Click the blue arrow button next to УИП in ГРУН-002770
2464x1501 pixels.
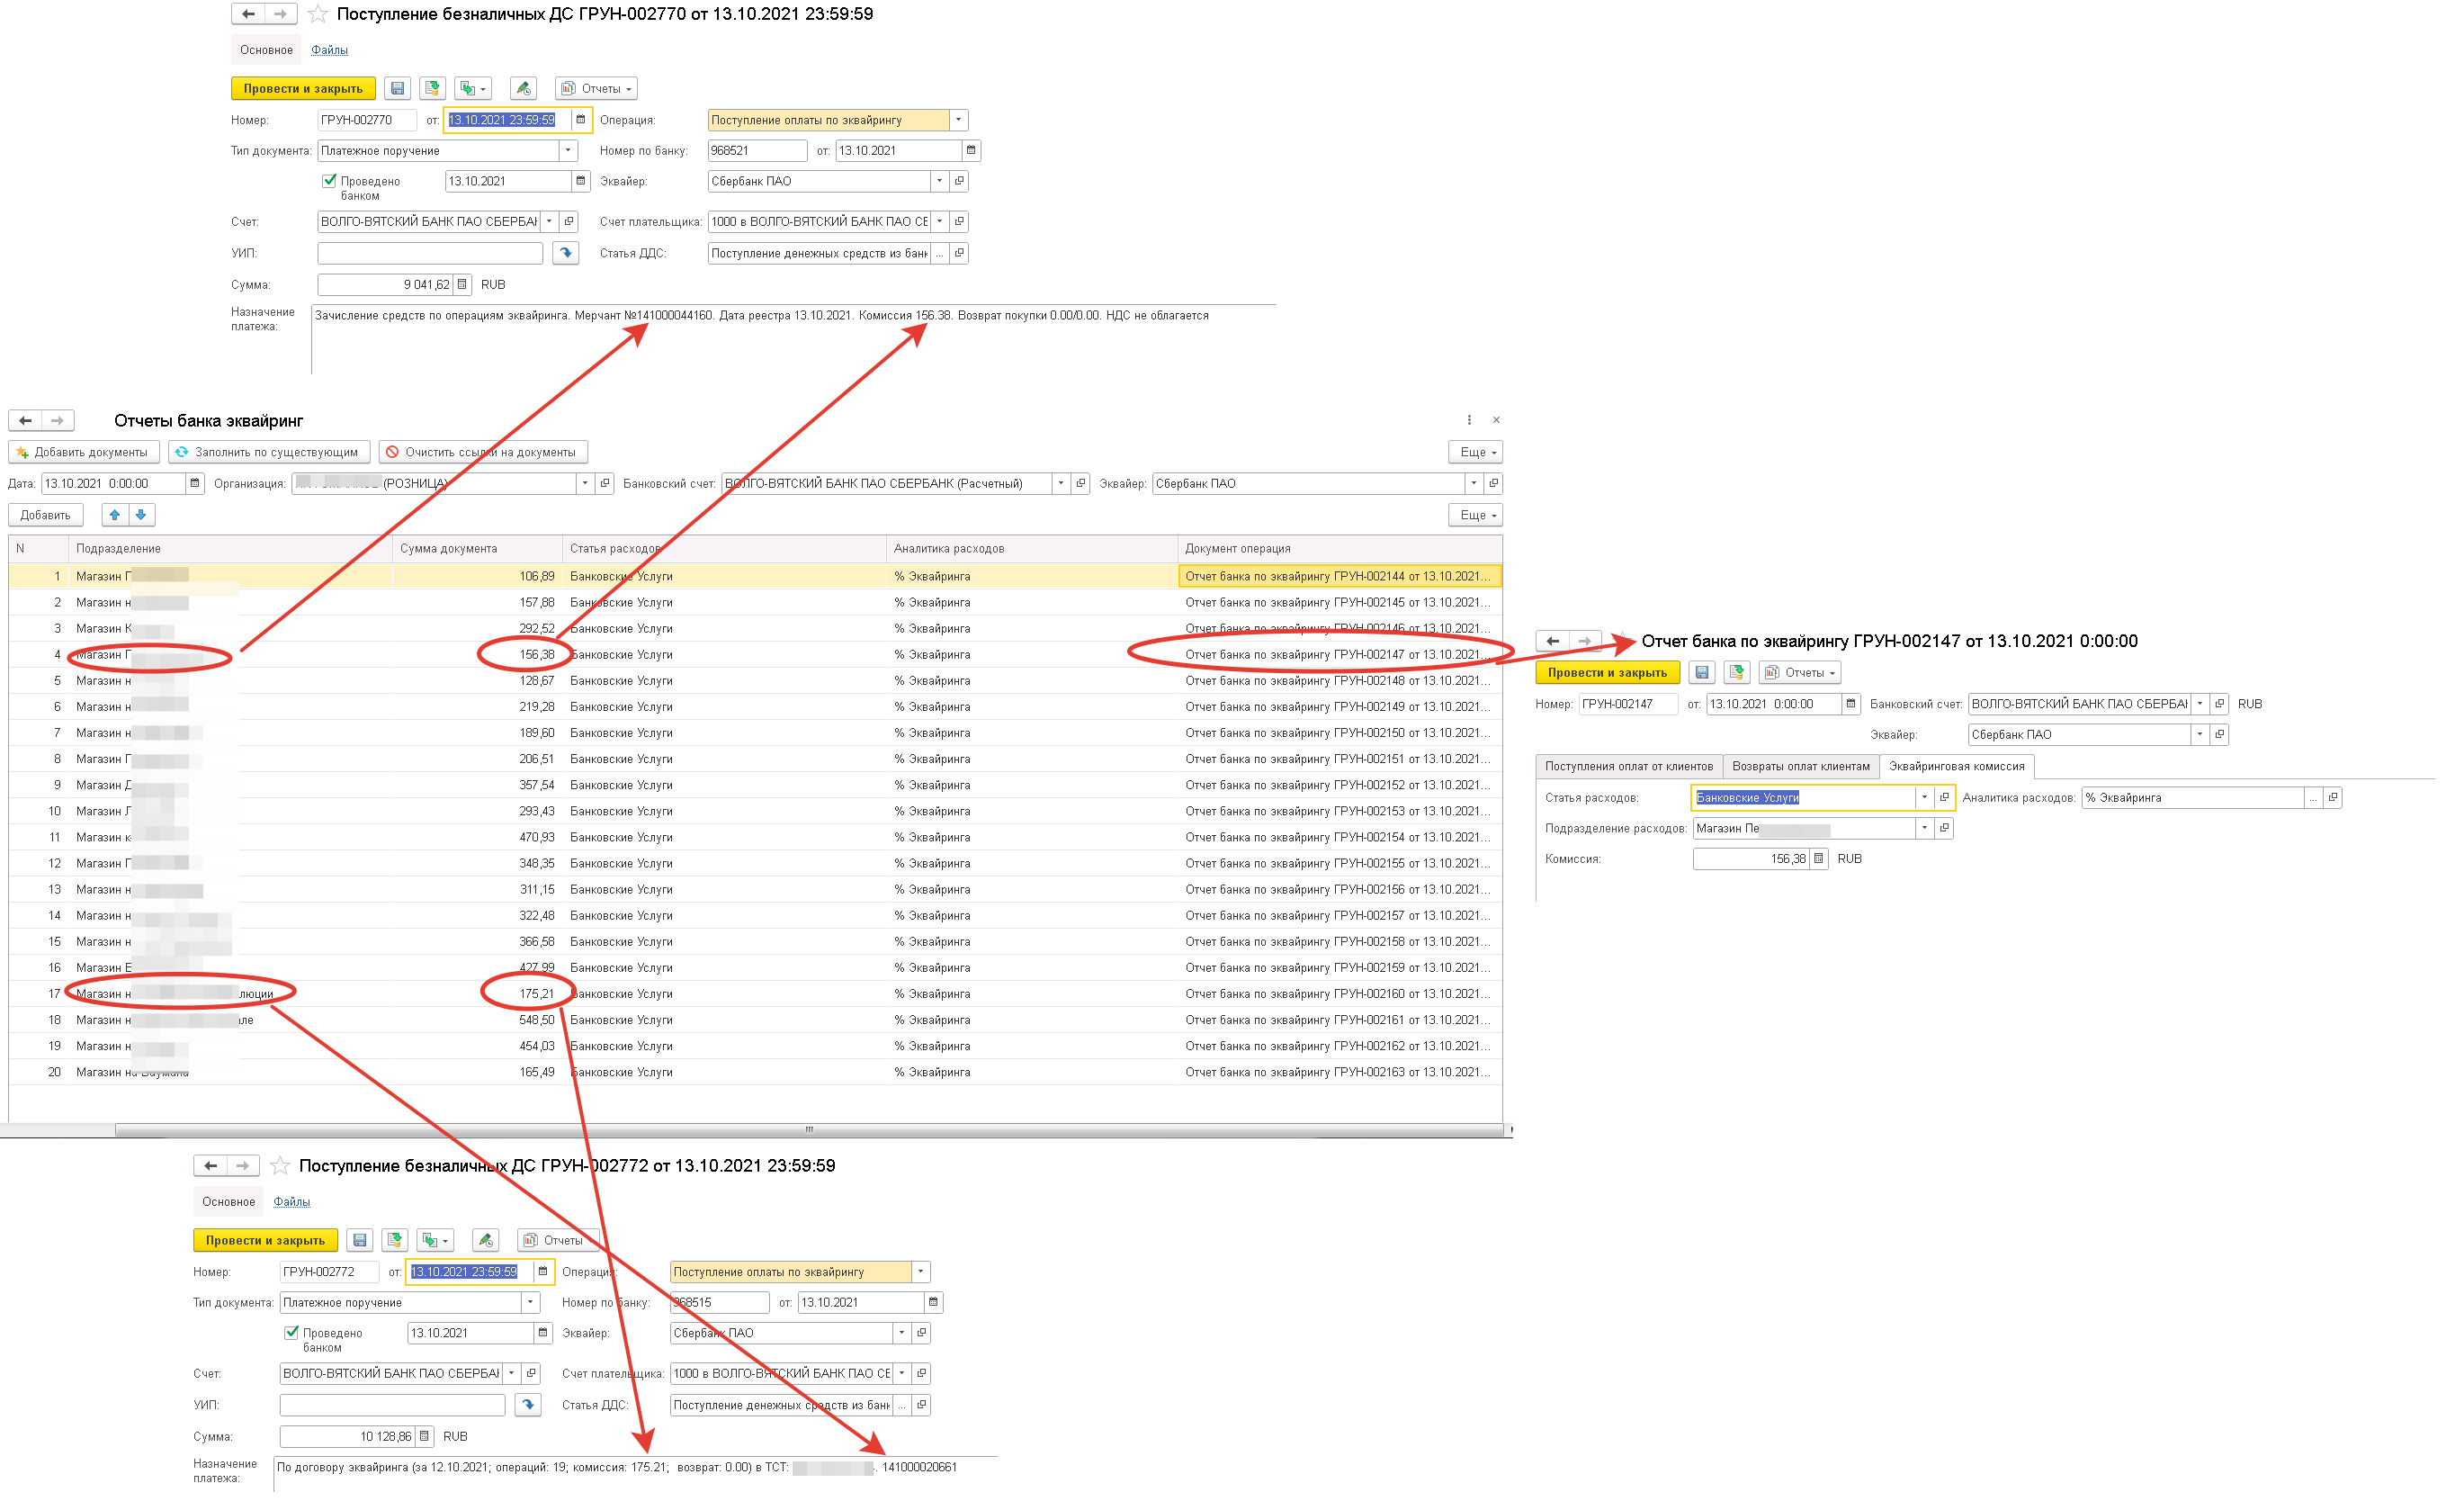(x=566, y=253)
